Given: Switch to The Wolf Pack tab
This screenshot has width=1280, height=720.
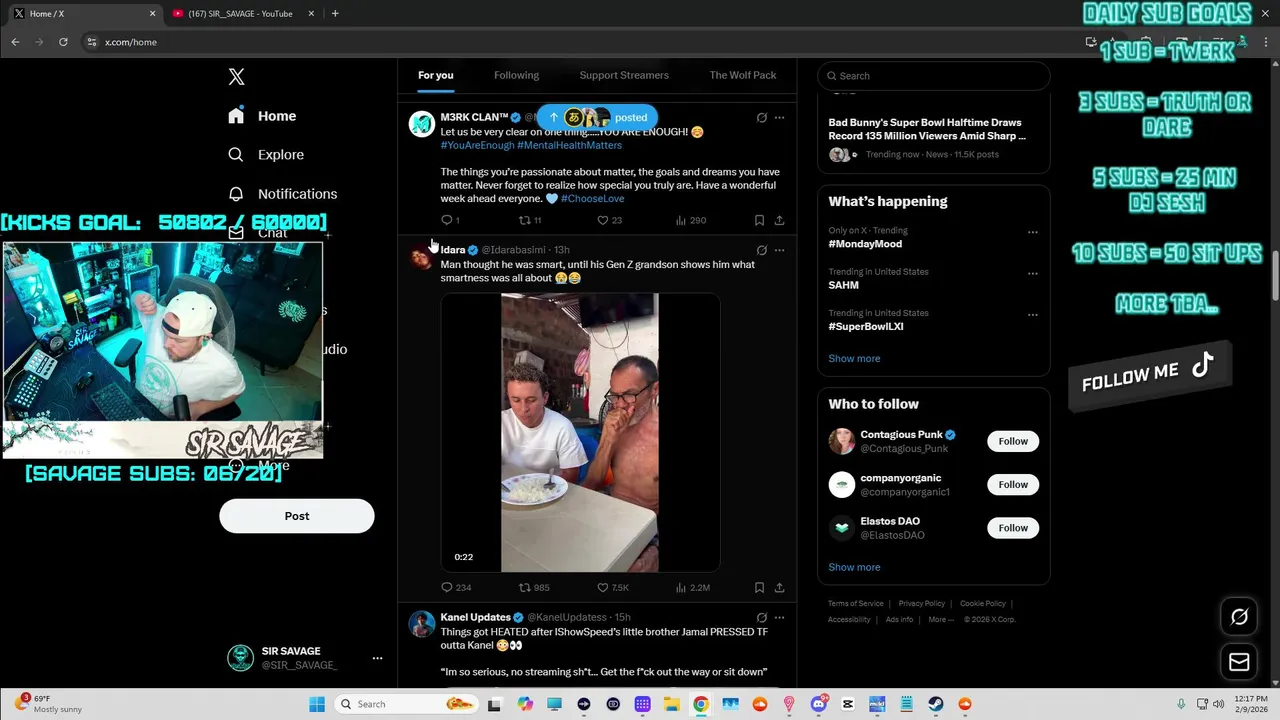Looking at the screenshot, I should point(743,75).
